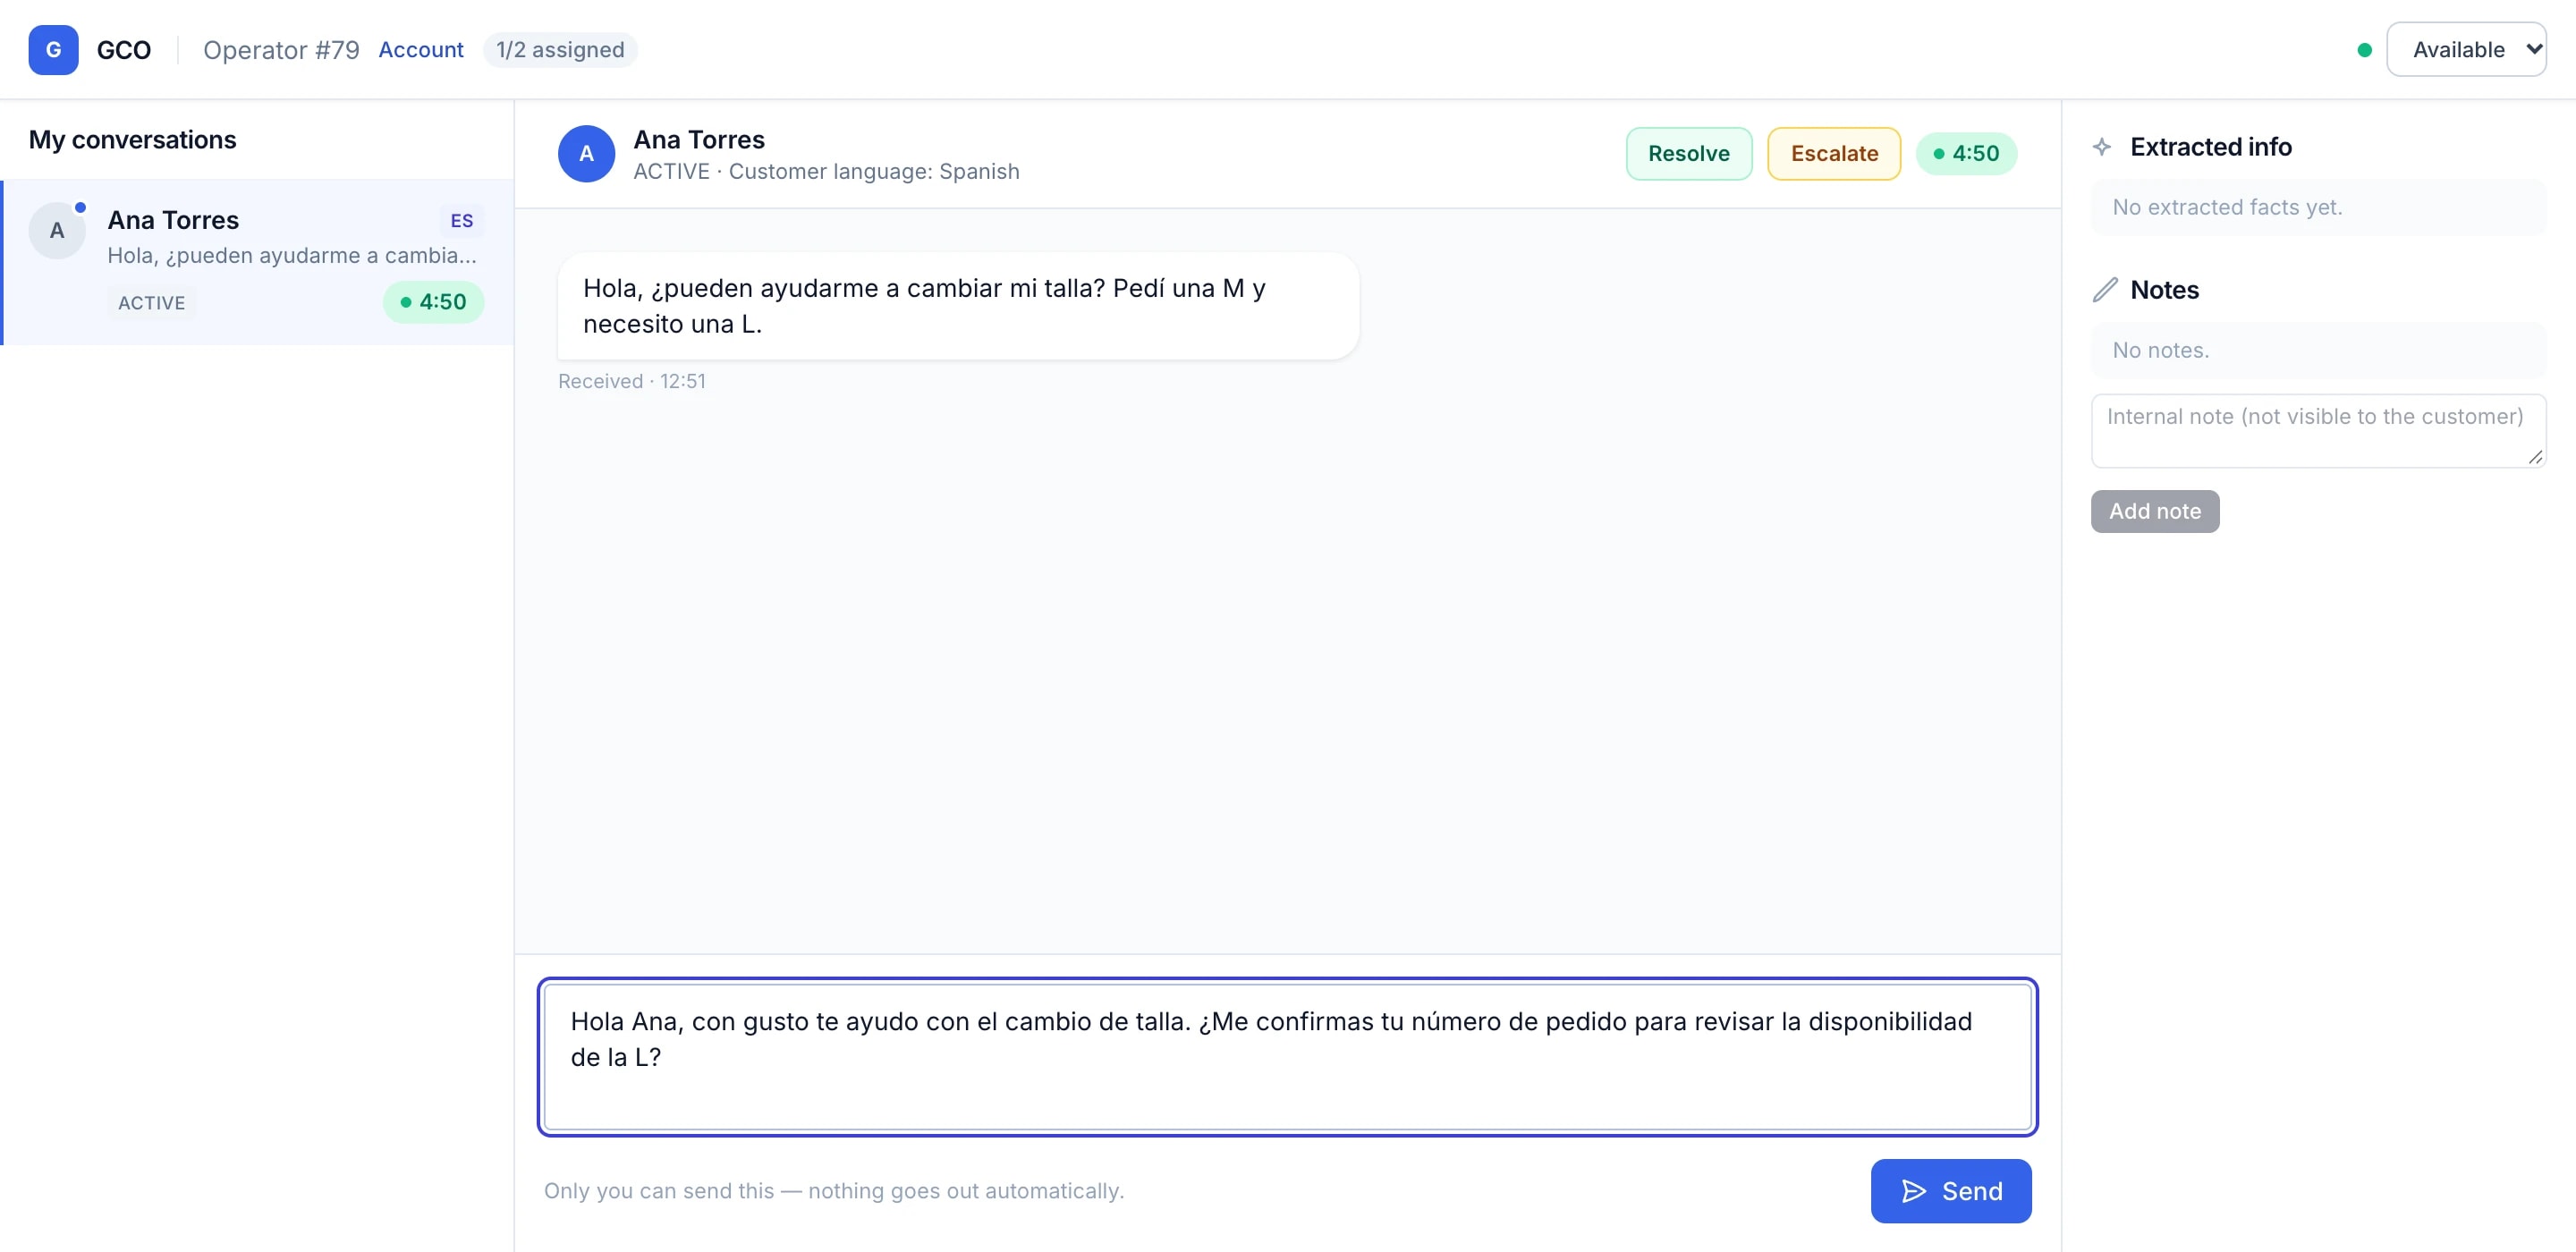Click the ES language tag
This screenshot has width=2576, height=1252.
(x=461, y=221)
